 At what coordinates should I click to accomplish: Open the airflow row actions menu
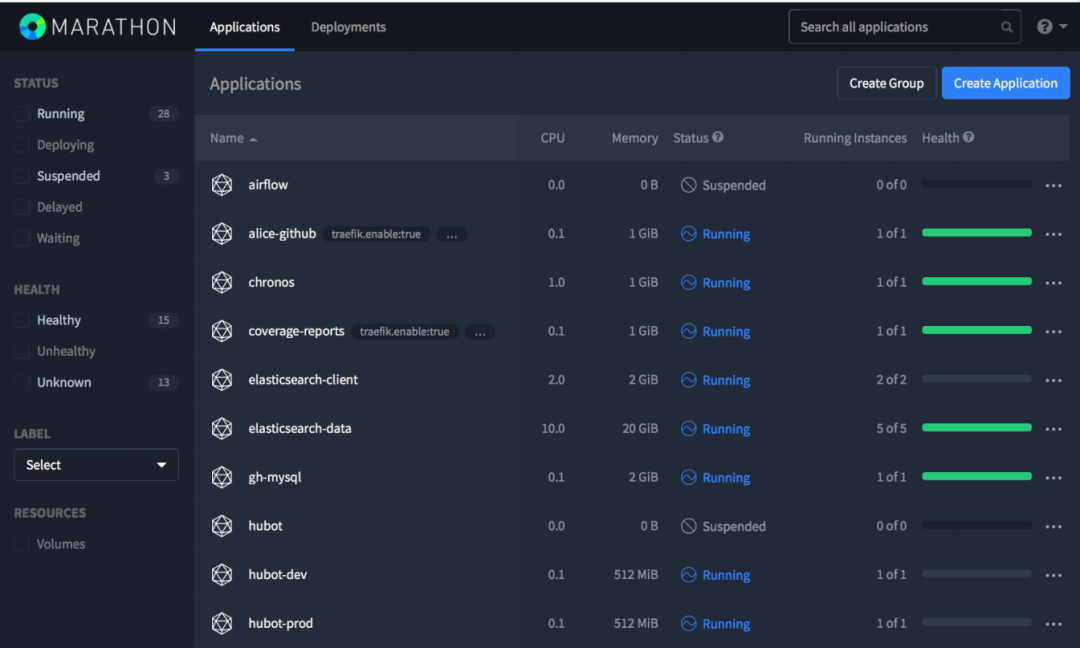(1053, 185)
